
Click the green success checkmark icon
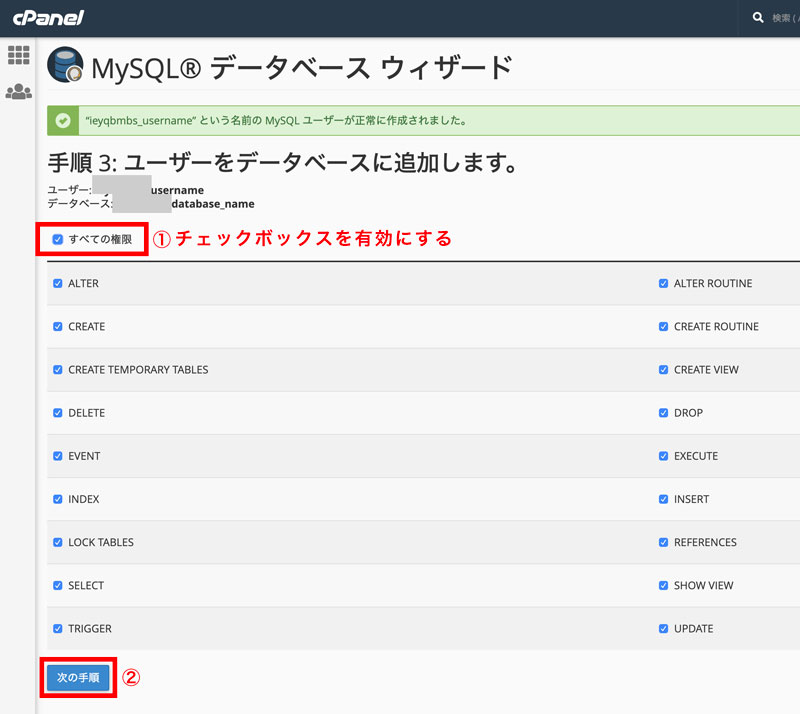click(63, 121)
